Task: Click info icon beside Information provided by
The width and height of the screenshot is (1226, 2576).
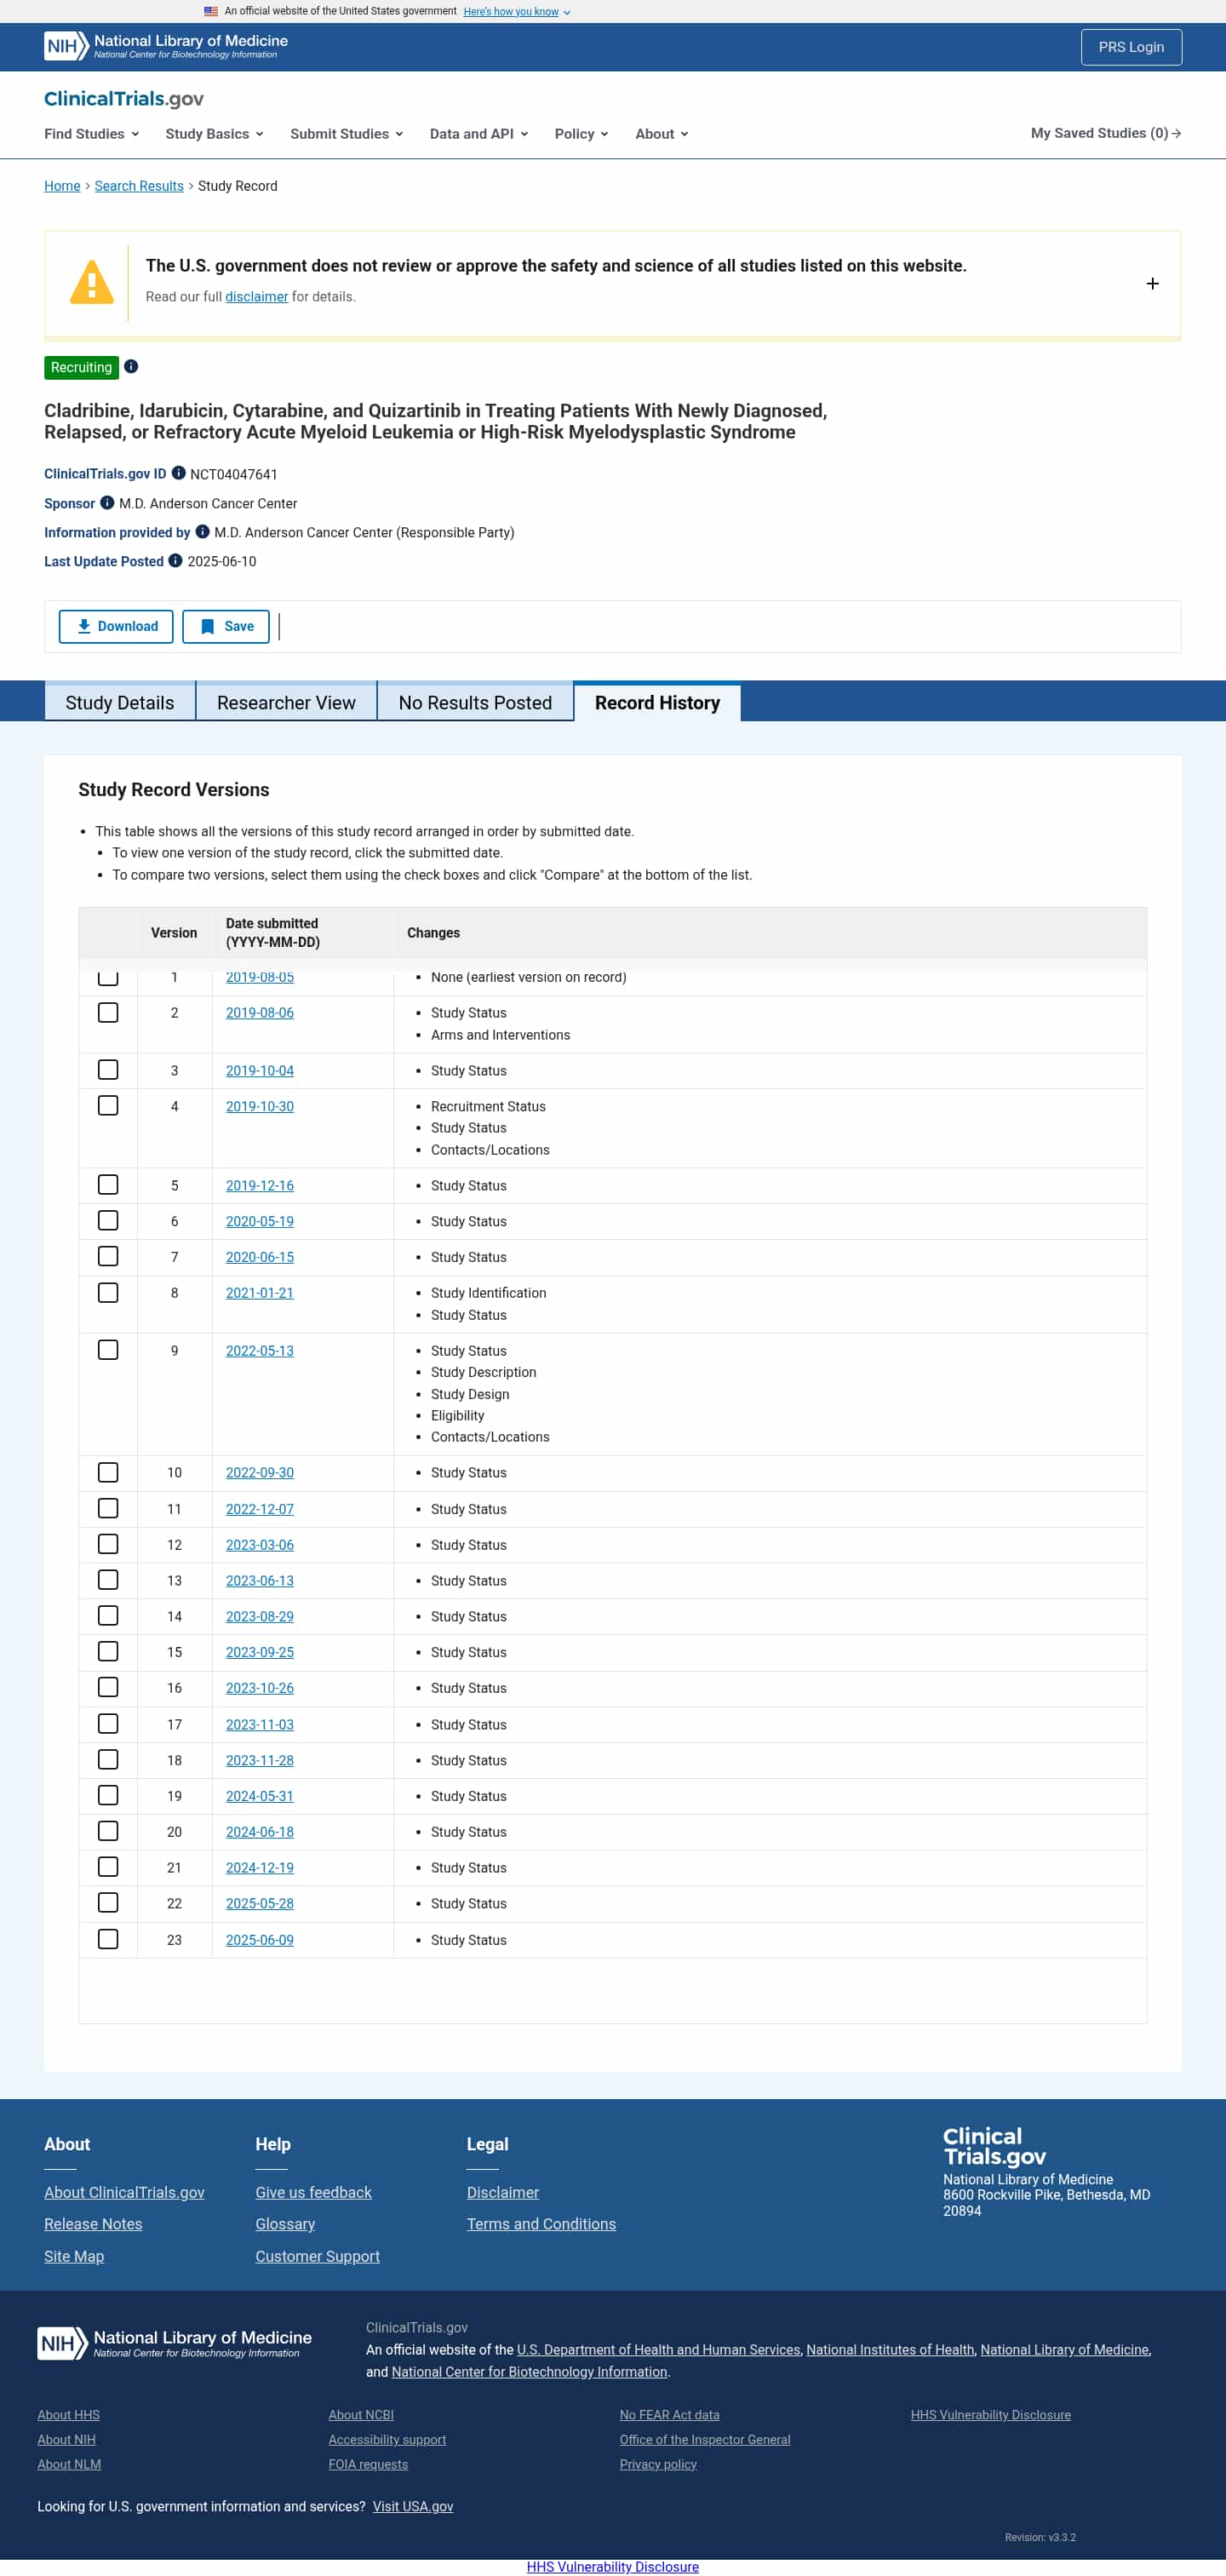Action: [x=202, y=532]
